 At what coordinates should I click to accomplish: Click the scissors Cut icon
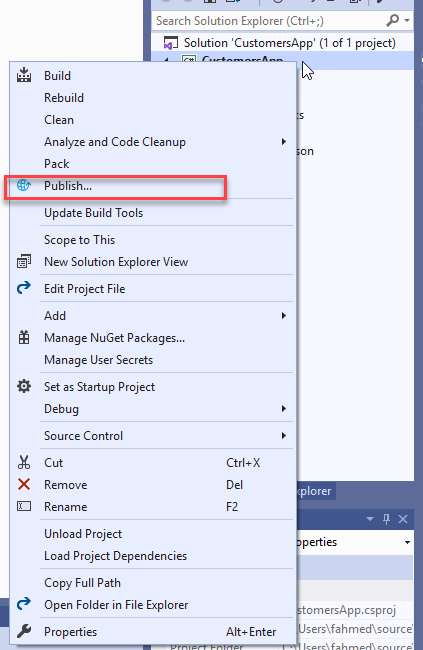point(24,462)
